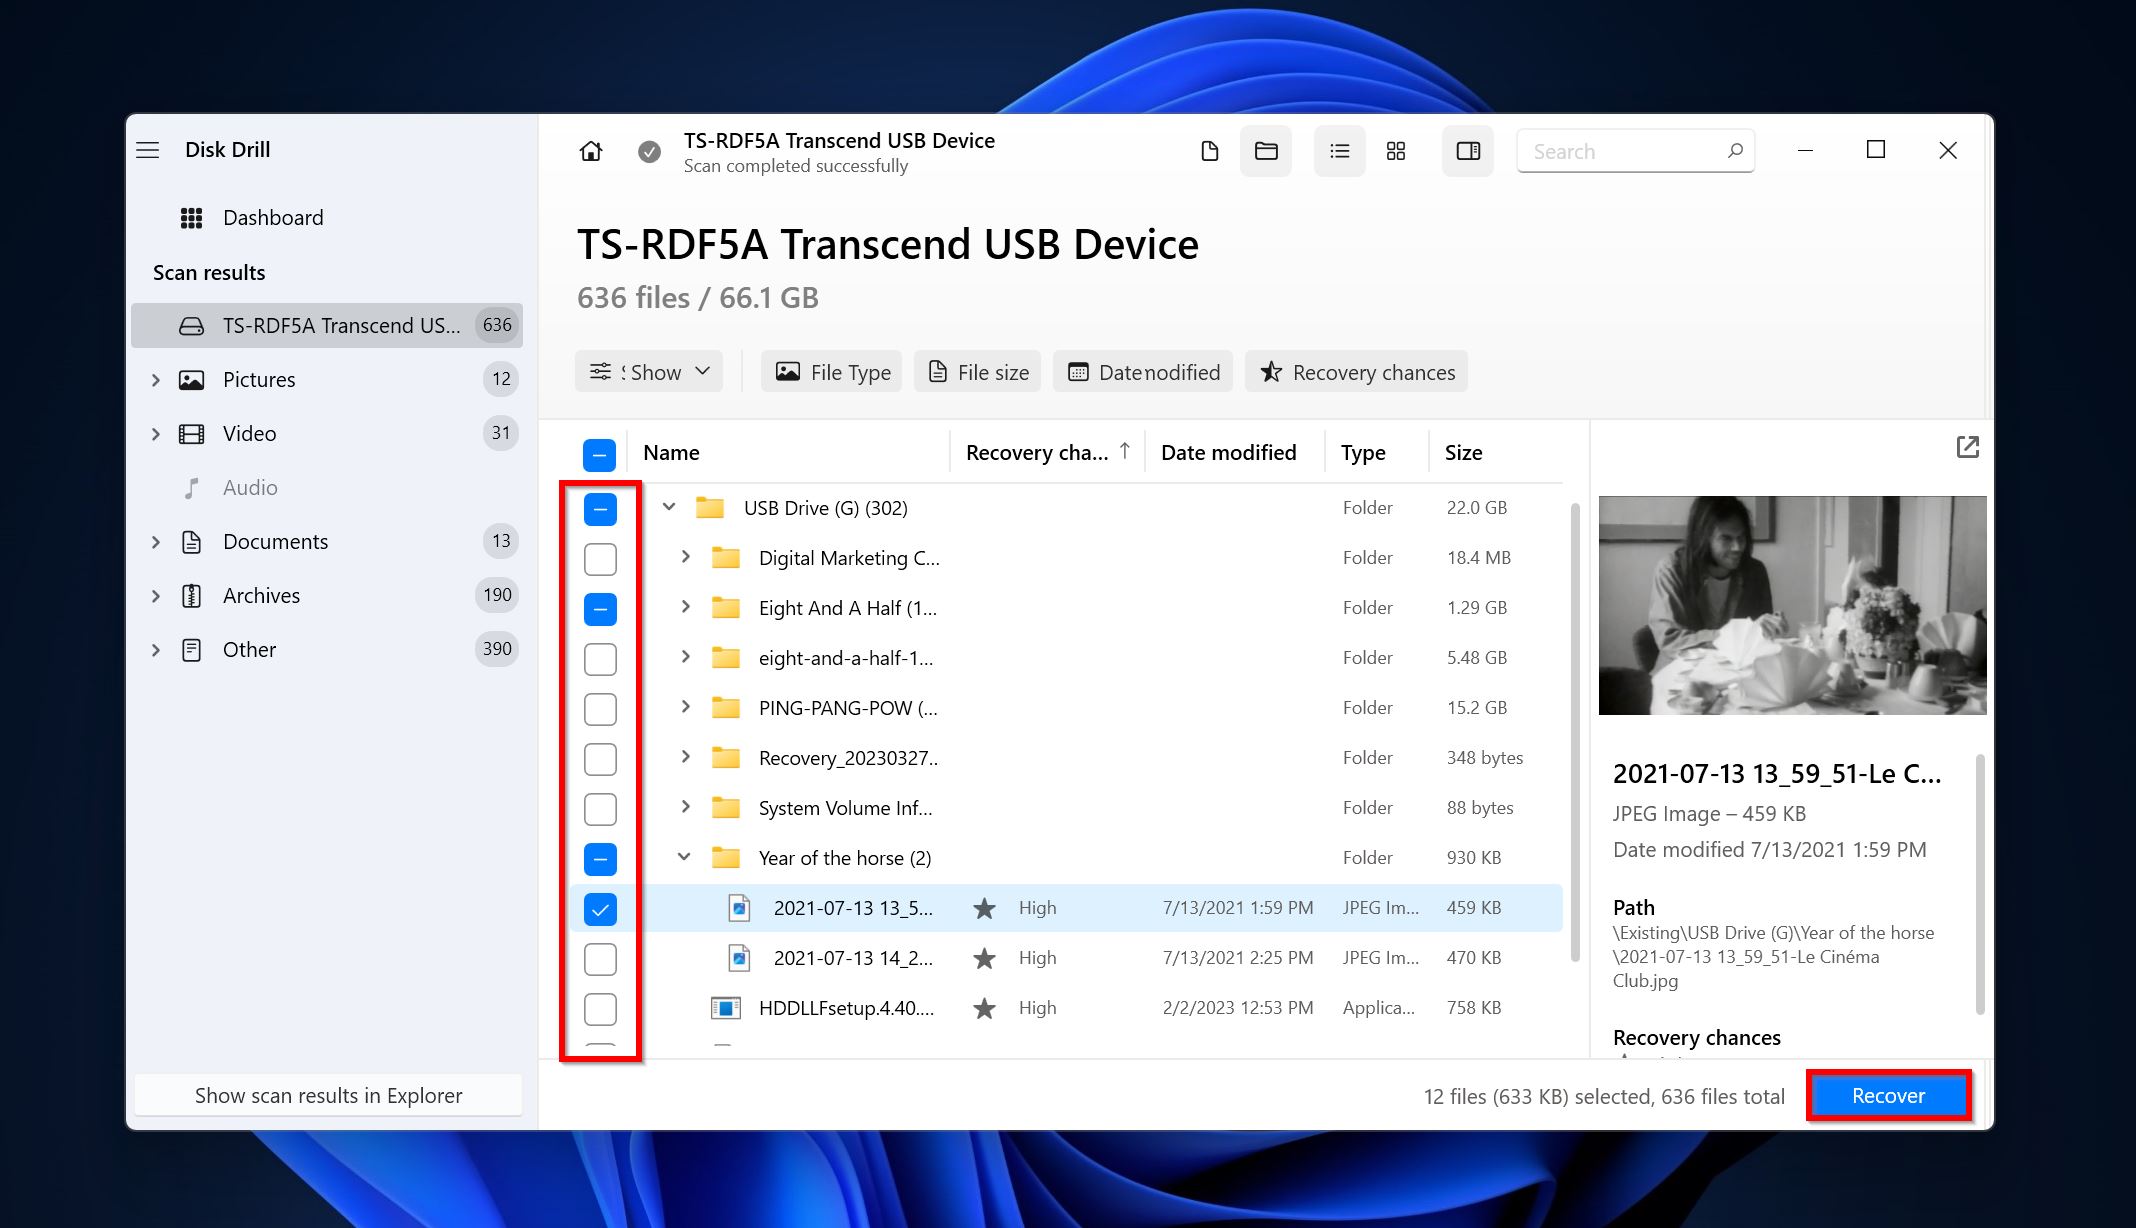Enable checkbox for eight-and-a-half-1... folder
The image size is (2136, 1228).
601,659
